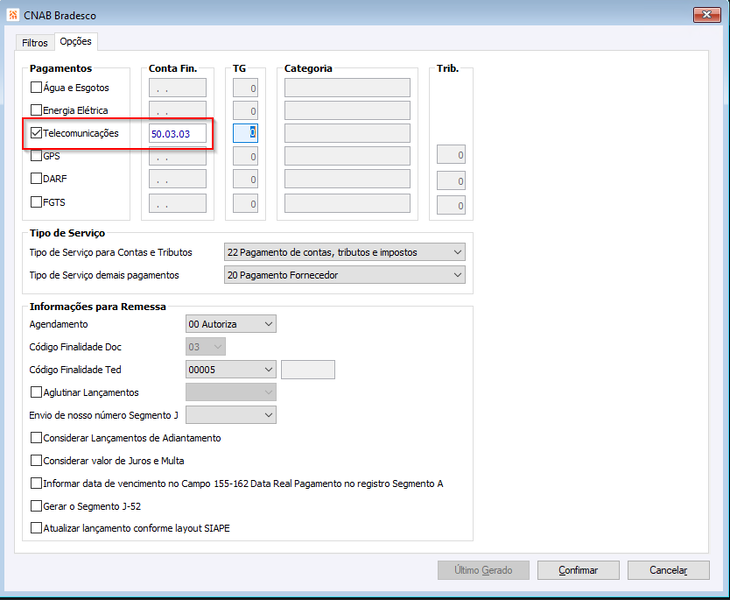Viewport: 730px width, 600px height.
Task: Click the Água e Esgotos Categoria field
Action: [x=347, y=88]
